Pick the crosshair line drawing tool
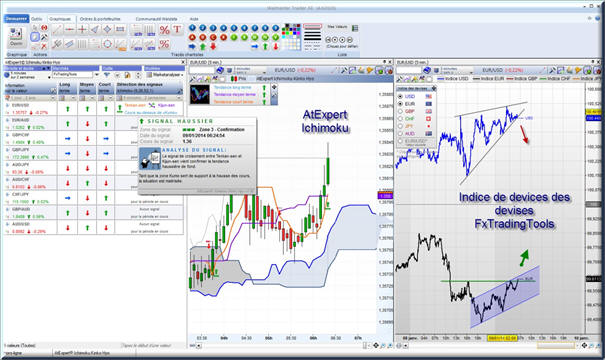This screenshot has height=360, width=605. (x=82, y=29)
